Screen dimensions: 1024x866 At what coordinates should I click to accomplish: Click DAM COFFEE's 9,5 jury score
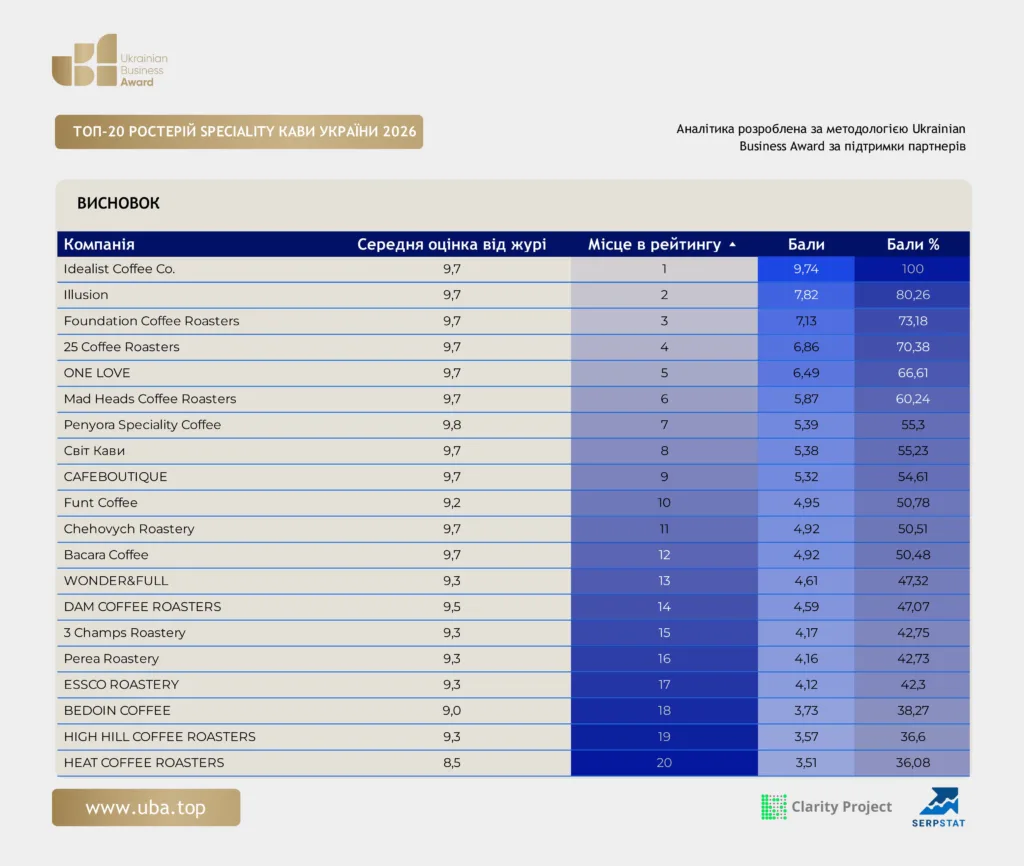click(x=451, y=607)
